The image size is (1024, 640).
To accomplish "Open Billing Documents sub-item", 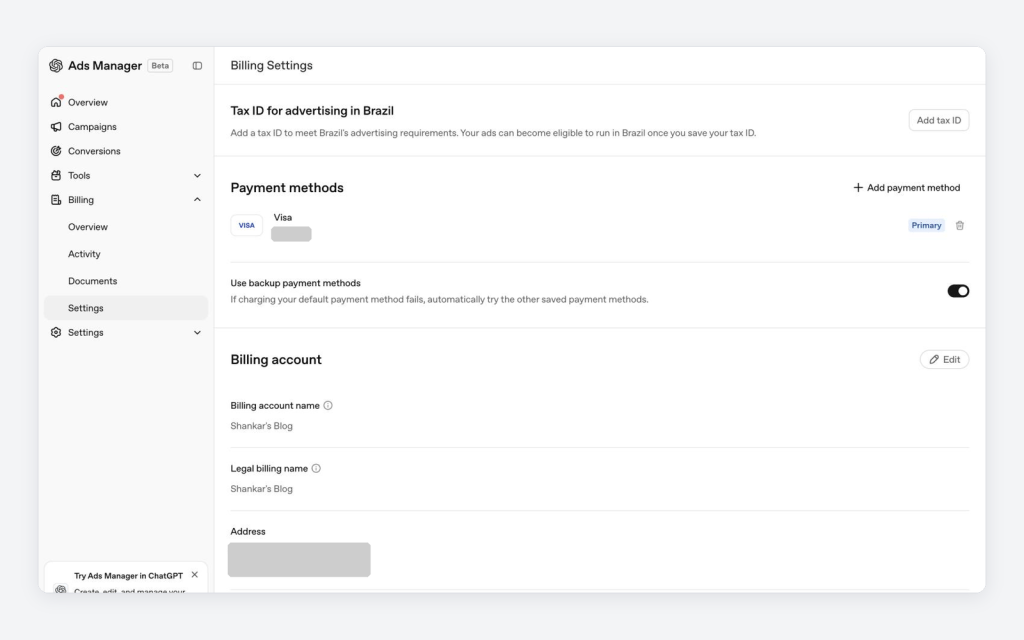I will [93, 281].
